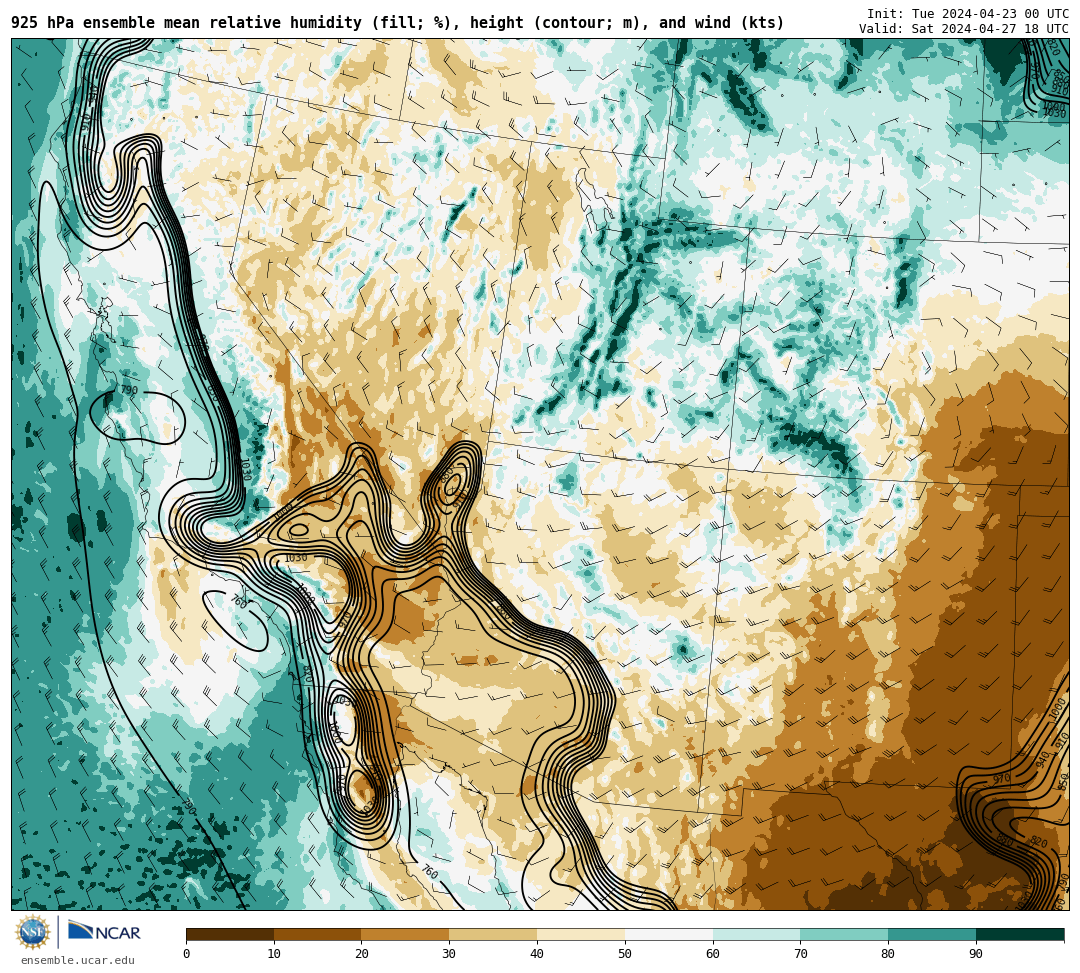Screen dimensions: 1080x973
Task: Click the NCAR logo
Action: (x=104, y=932)
